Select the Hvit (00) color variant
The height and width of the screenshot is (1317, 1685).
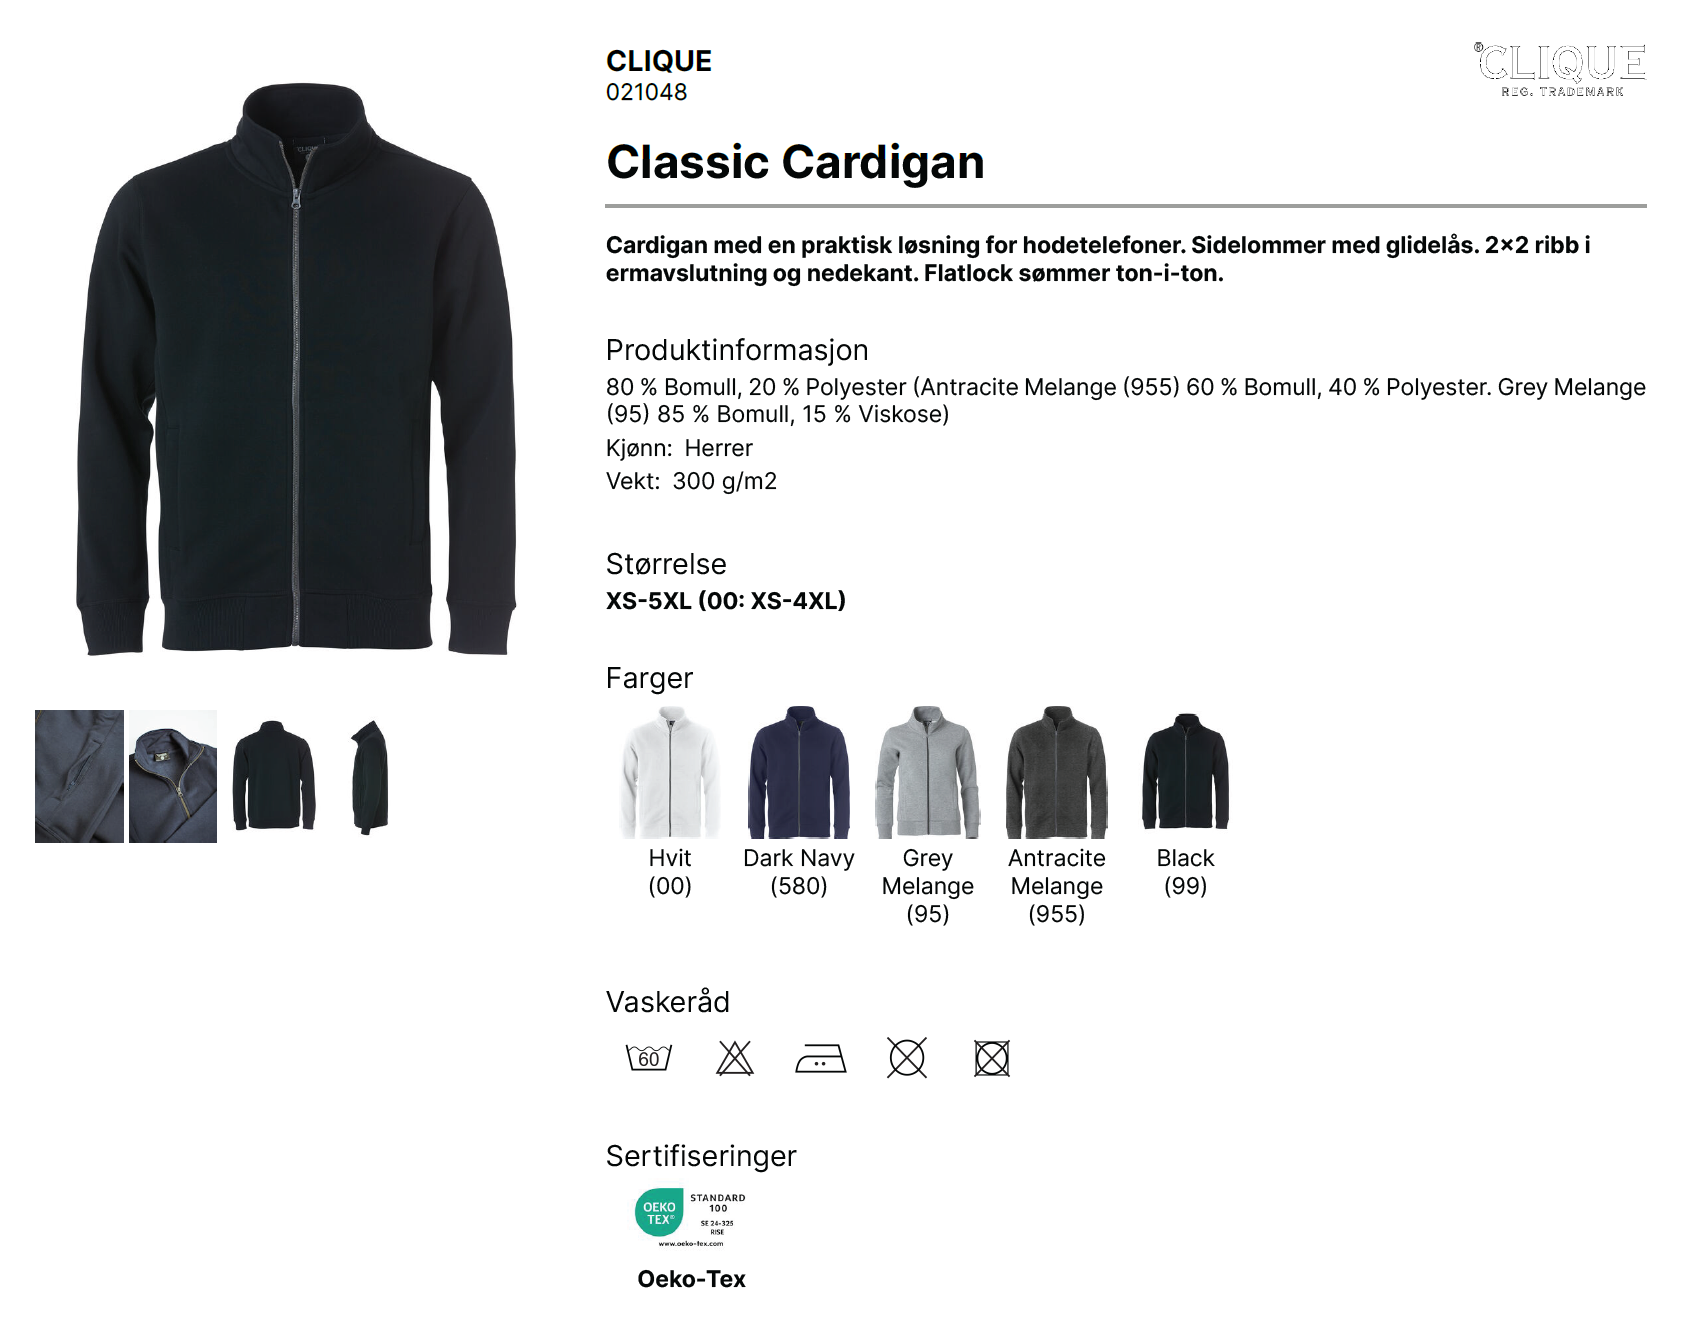coord(670,772)
